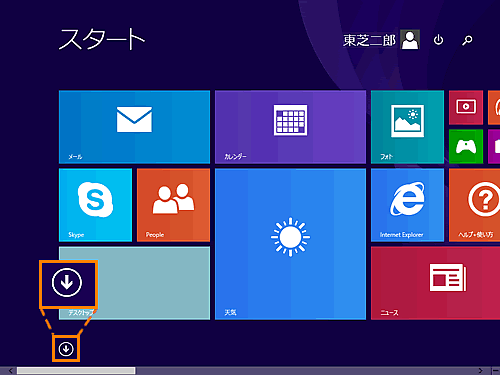
Task: Click the minus zoom button beside the scrollbar
Action: tap(495, 371)
